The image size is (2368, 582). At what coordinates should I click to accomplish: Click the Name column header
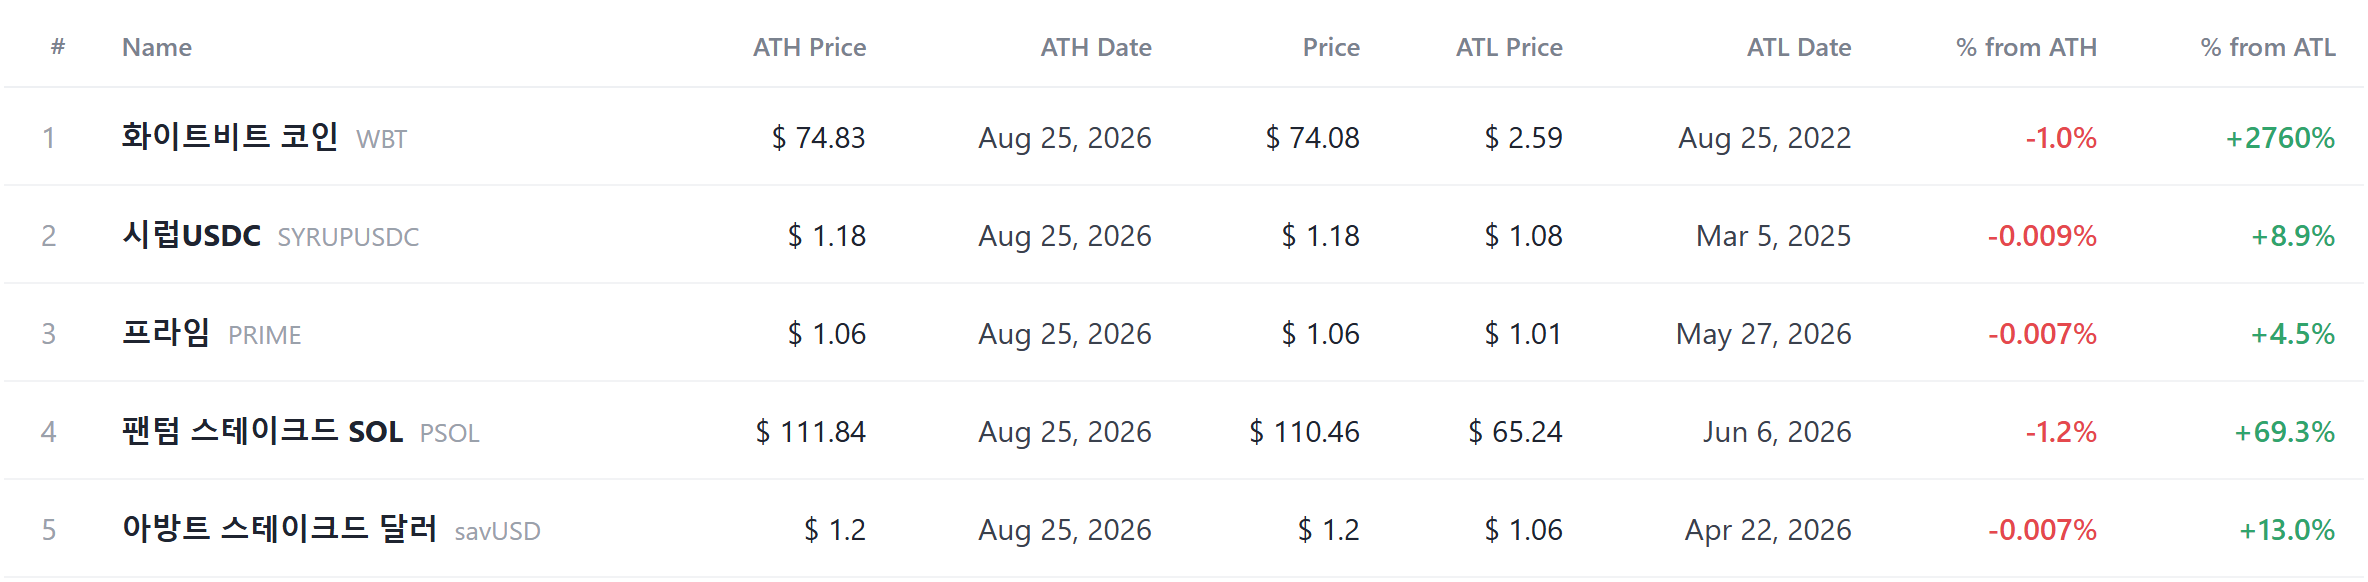point(157,47)
